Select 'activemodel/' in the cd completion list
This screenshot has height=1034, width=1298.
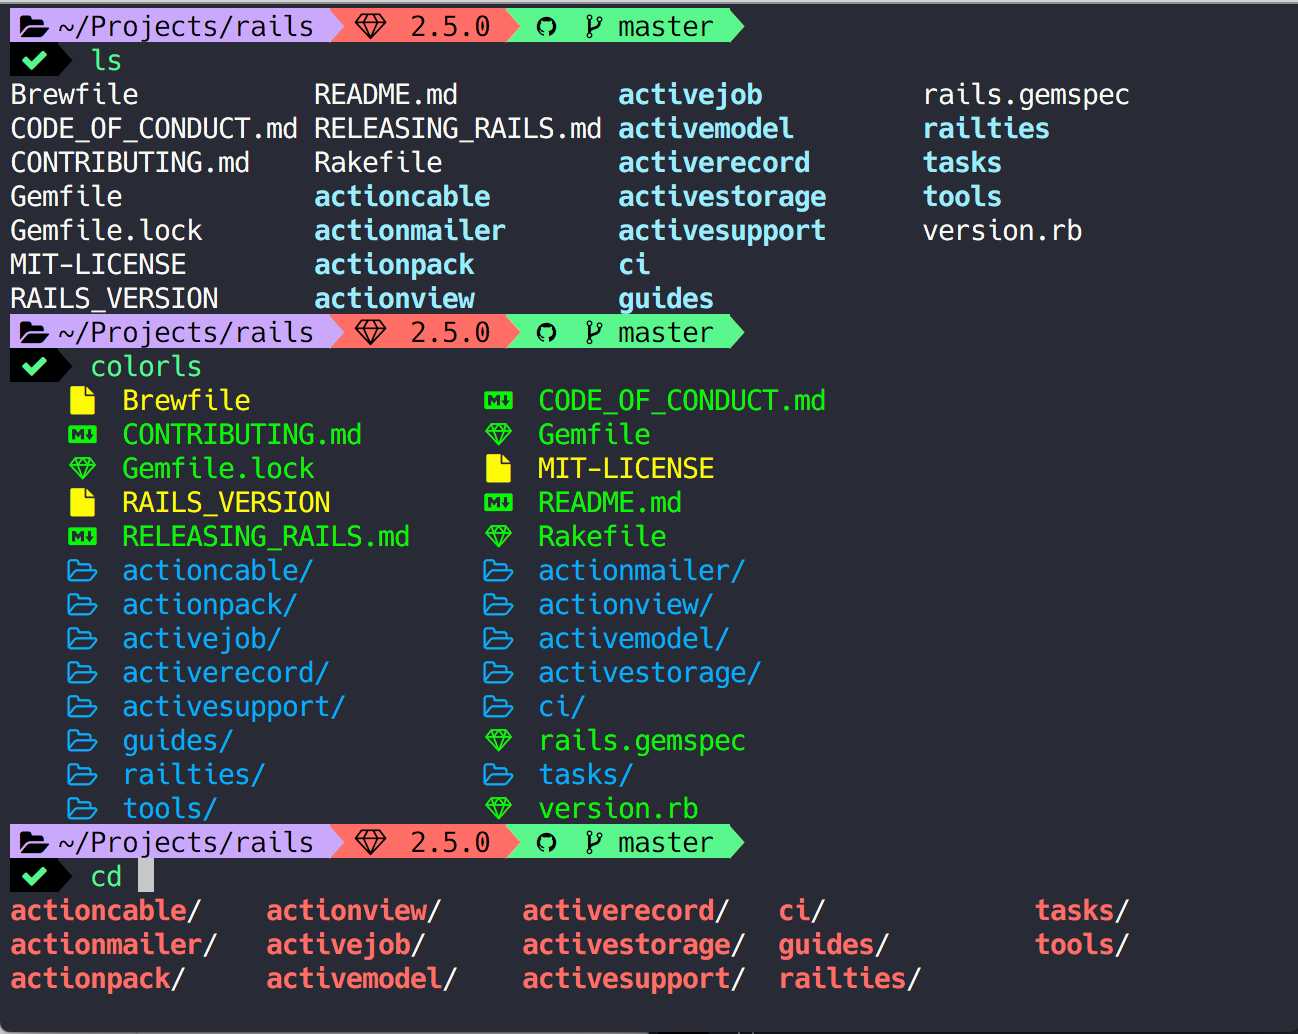(362, 979)
